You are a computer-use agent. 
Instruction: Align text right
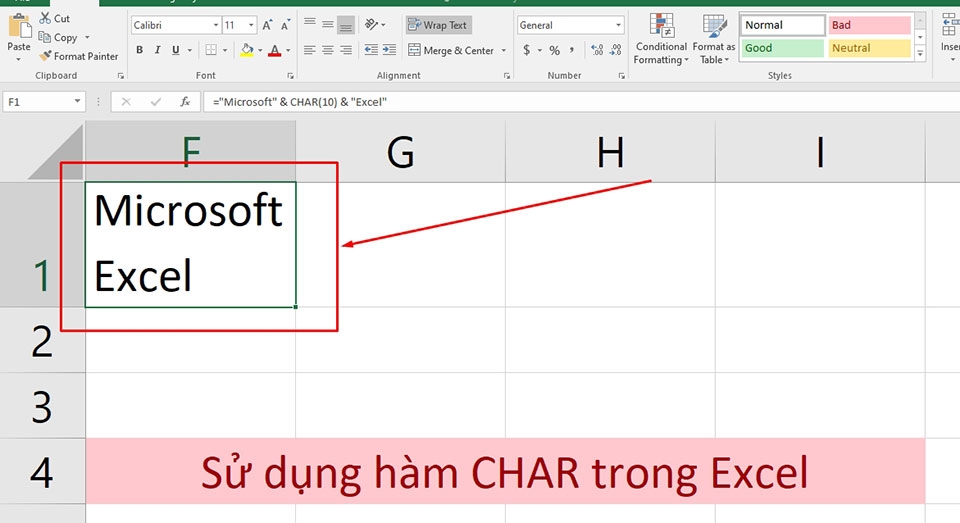coord(346,50)
